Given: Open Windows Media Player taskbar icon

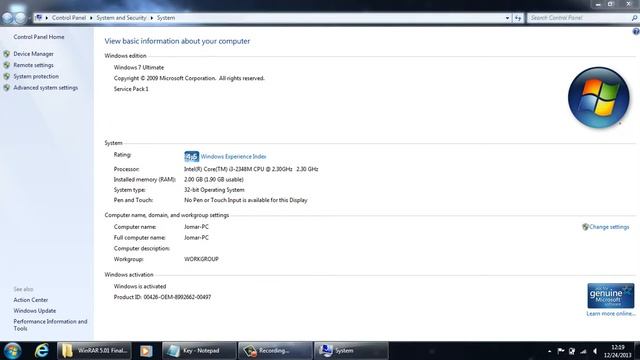Looking at the screenshot, I should point(146,351).
